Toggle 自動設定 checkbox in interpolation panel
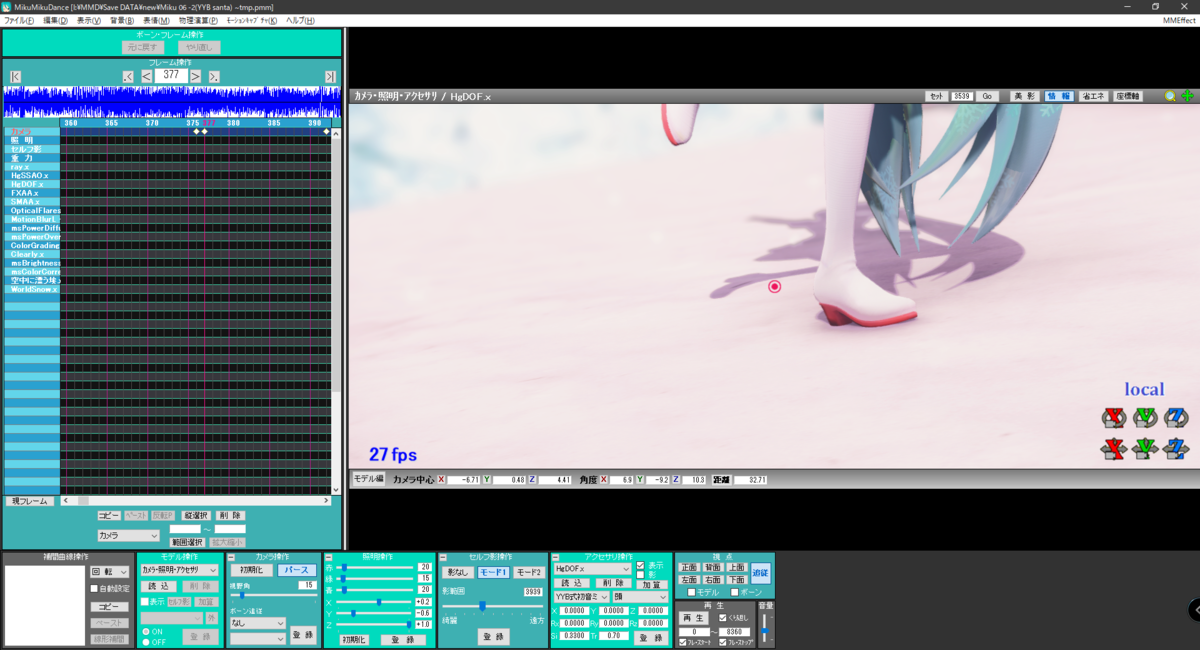1200x650 pixels. [x=94, y=588]
